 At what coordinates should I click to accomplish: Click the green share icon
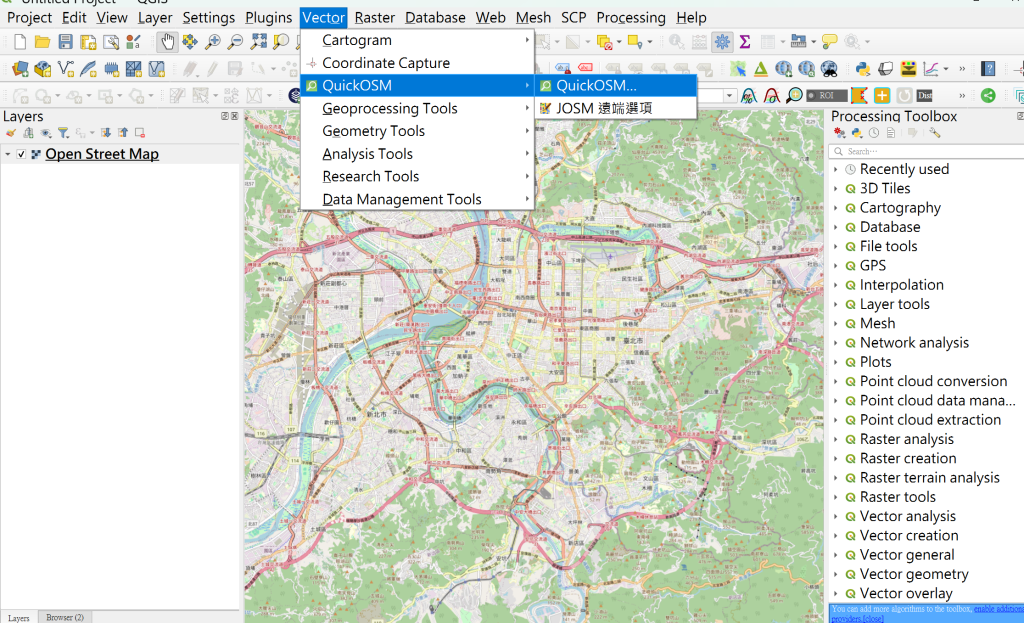[x=988, y=96]
